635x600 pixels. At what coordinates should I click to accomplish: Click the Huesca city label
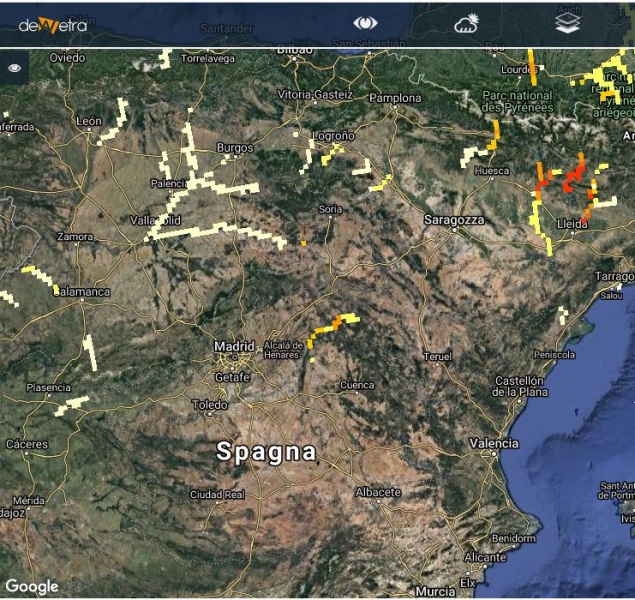(492, 170)
